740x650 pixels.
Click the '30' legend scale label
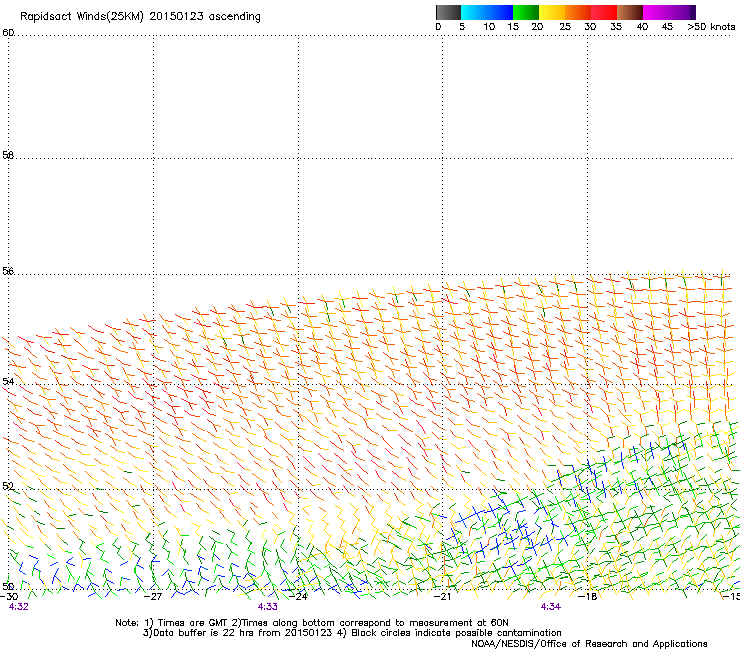tap(590, 27)
